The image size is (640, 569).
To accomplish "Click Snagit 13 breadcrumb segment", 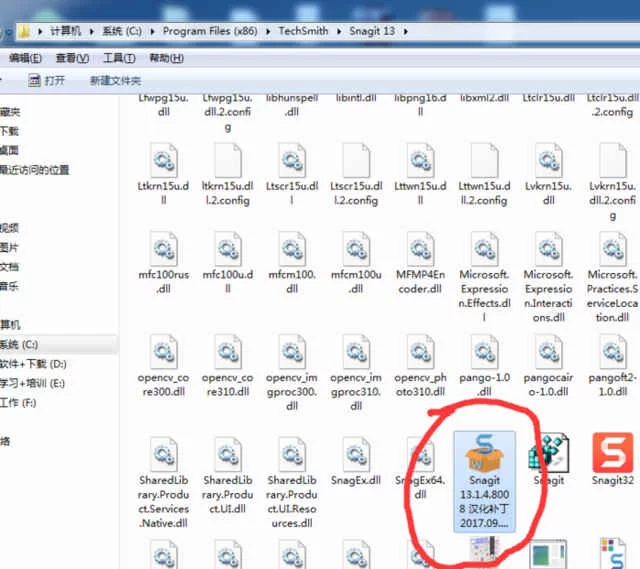I will pos(372,31).
